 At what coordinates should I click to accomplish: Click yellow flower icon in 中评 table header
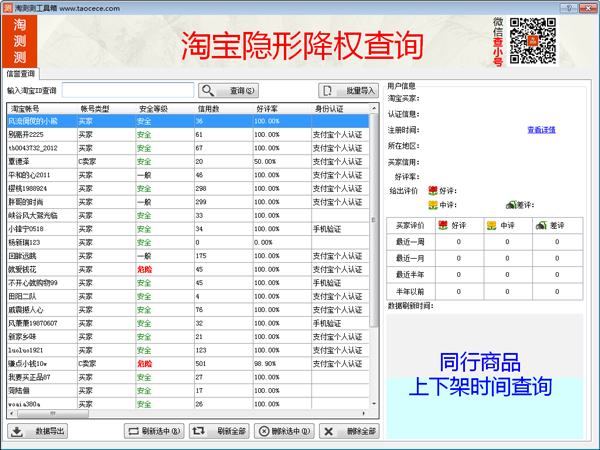click(x=491, y=225)
